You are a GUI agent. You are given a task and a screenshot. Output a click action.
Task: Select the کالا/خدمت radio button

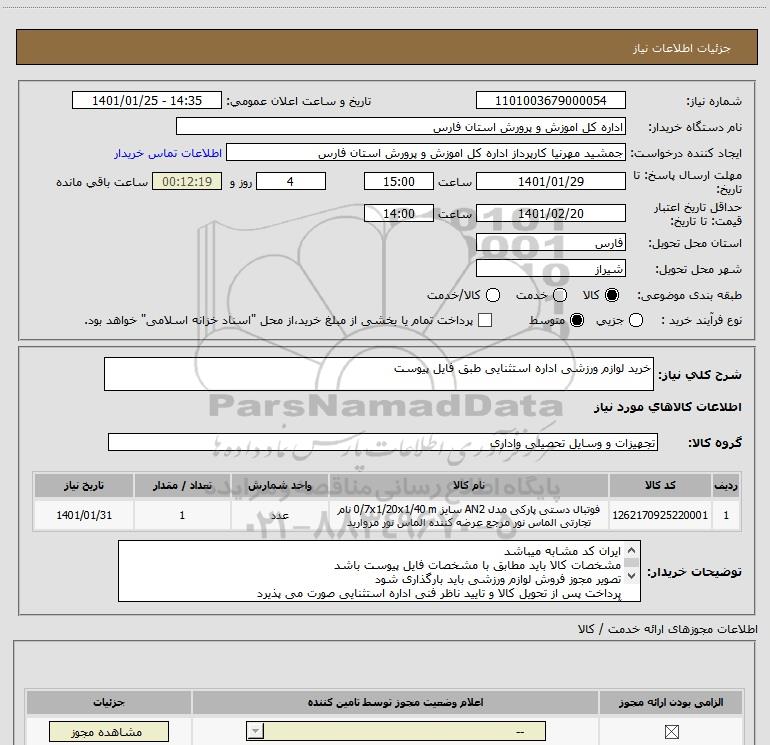tap(493, 295)
